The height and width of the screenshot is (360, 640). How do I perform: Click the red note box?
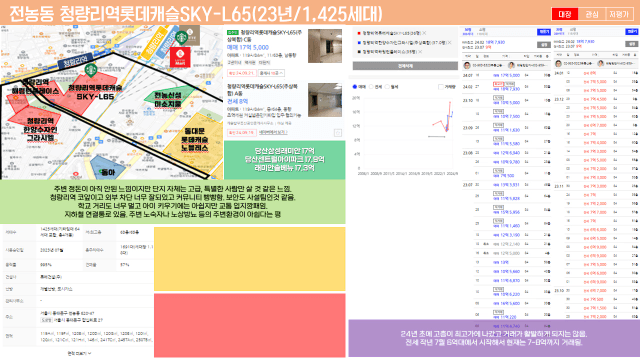coord(250,325)
